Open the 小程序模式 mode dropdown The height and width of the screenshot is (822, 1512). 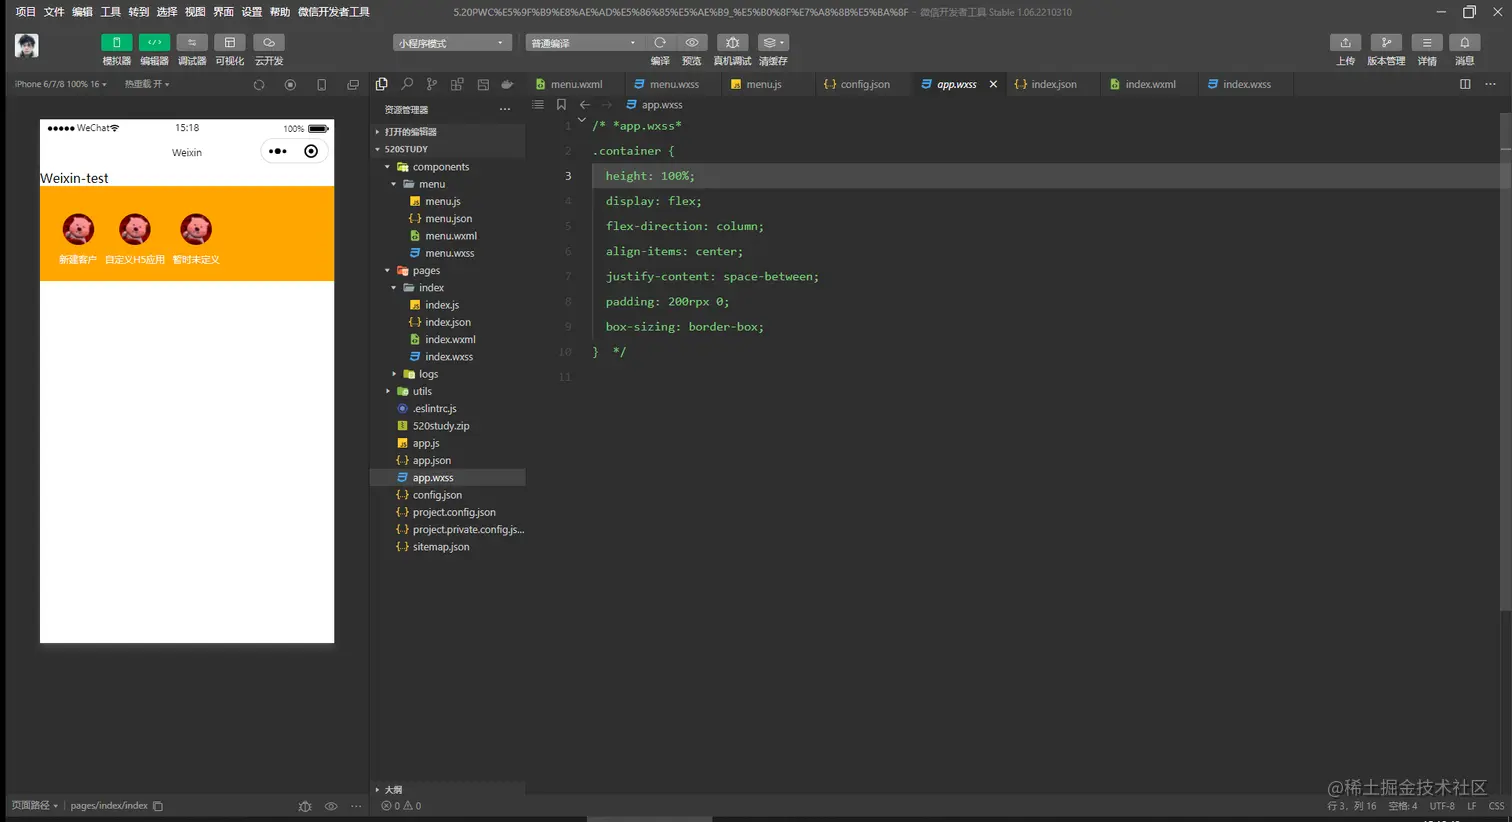pyautogui.click(x=452, y=43)
